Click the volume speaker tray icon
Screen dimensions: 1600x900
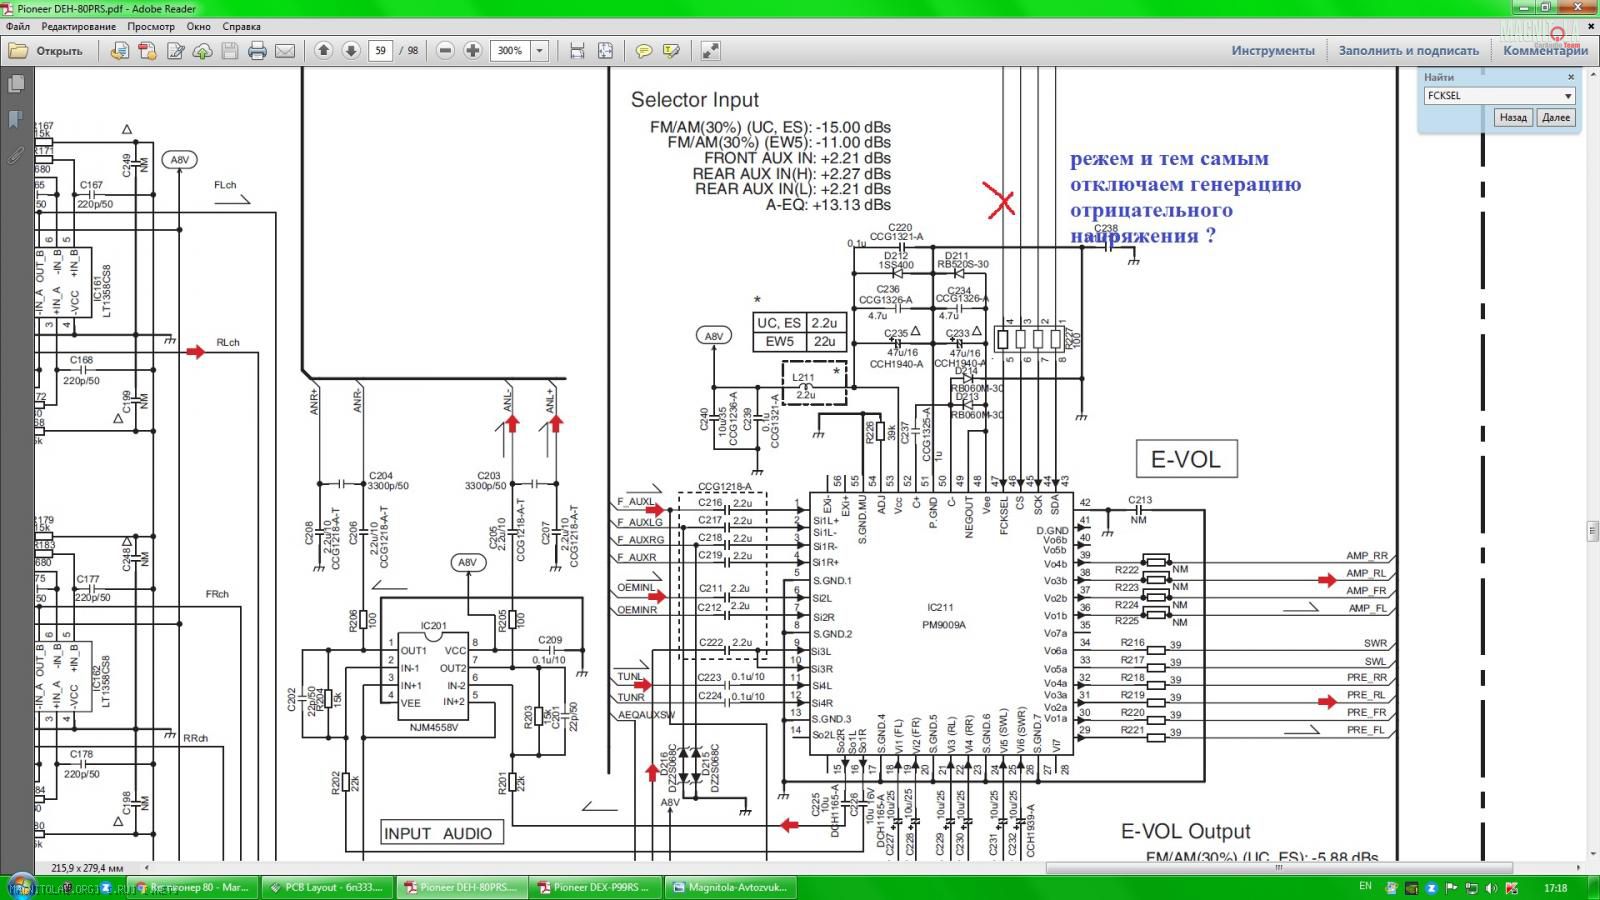(1491, 888)
